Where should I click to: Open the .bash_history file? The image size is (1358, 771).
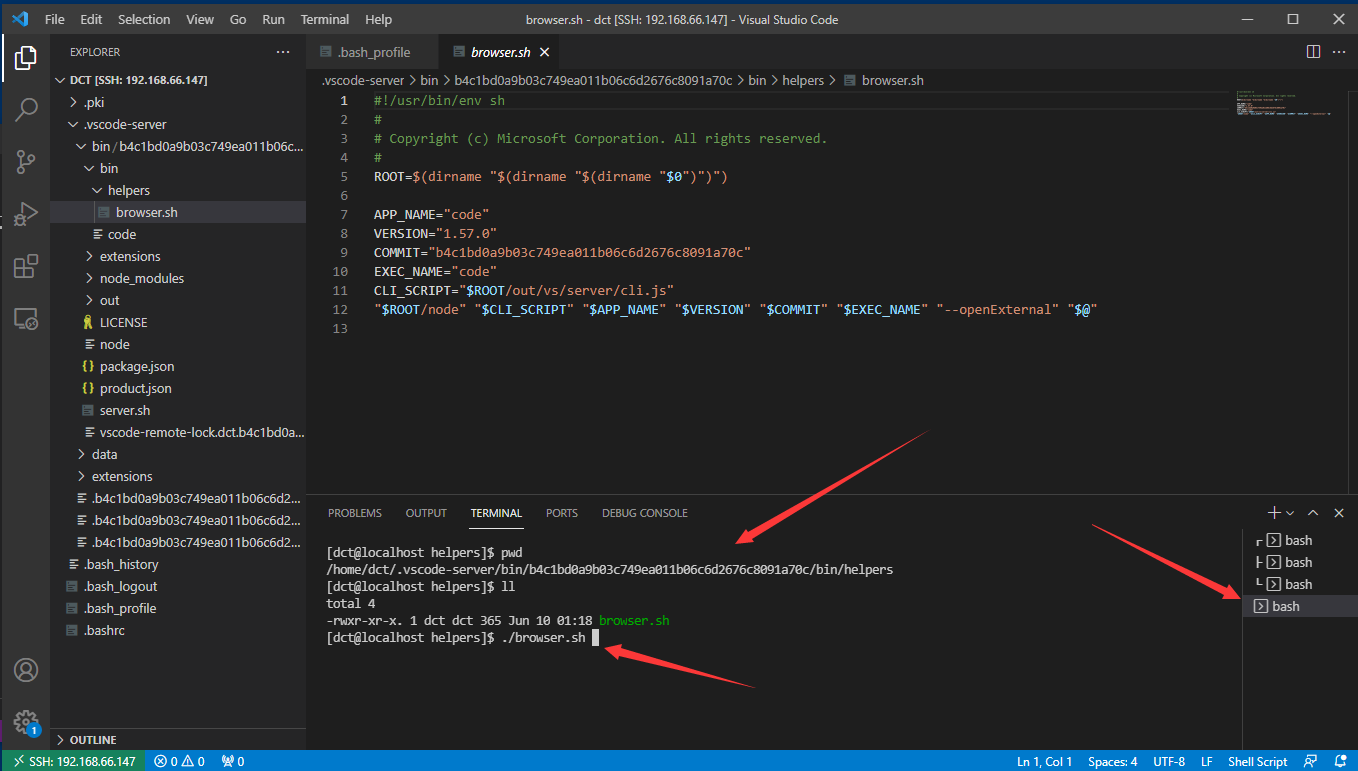pyautogui.click(x=178, y=564)
